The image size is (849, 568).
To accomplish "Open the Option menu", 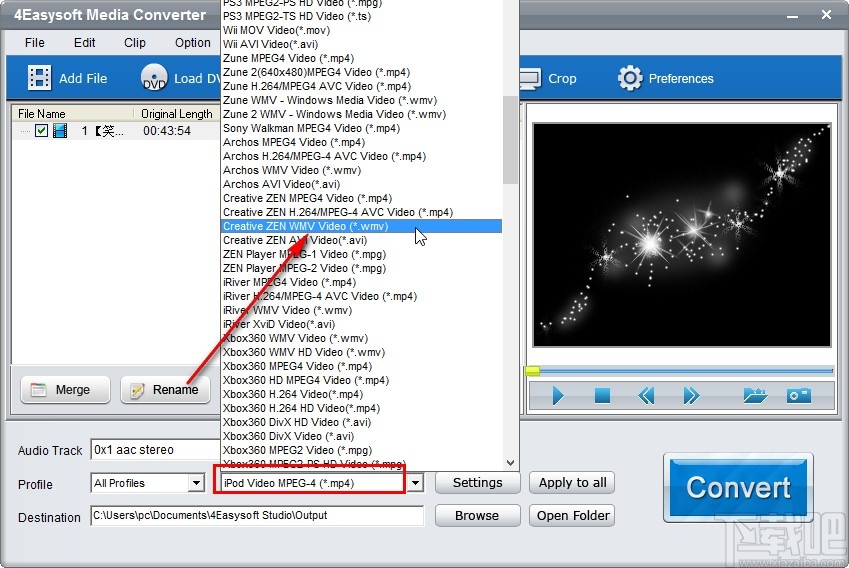I will pos(193,43).
